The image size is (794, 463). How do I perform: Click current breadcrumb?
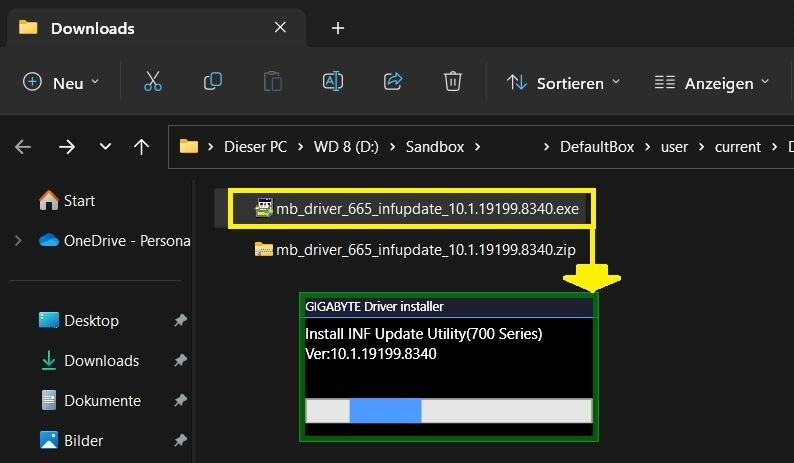(738, 147)
